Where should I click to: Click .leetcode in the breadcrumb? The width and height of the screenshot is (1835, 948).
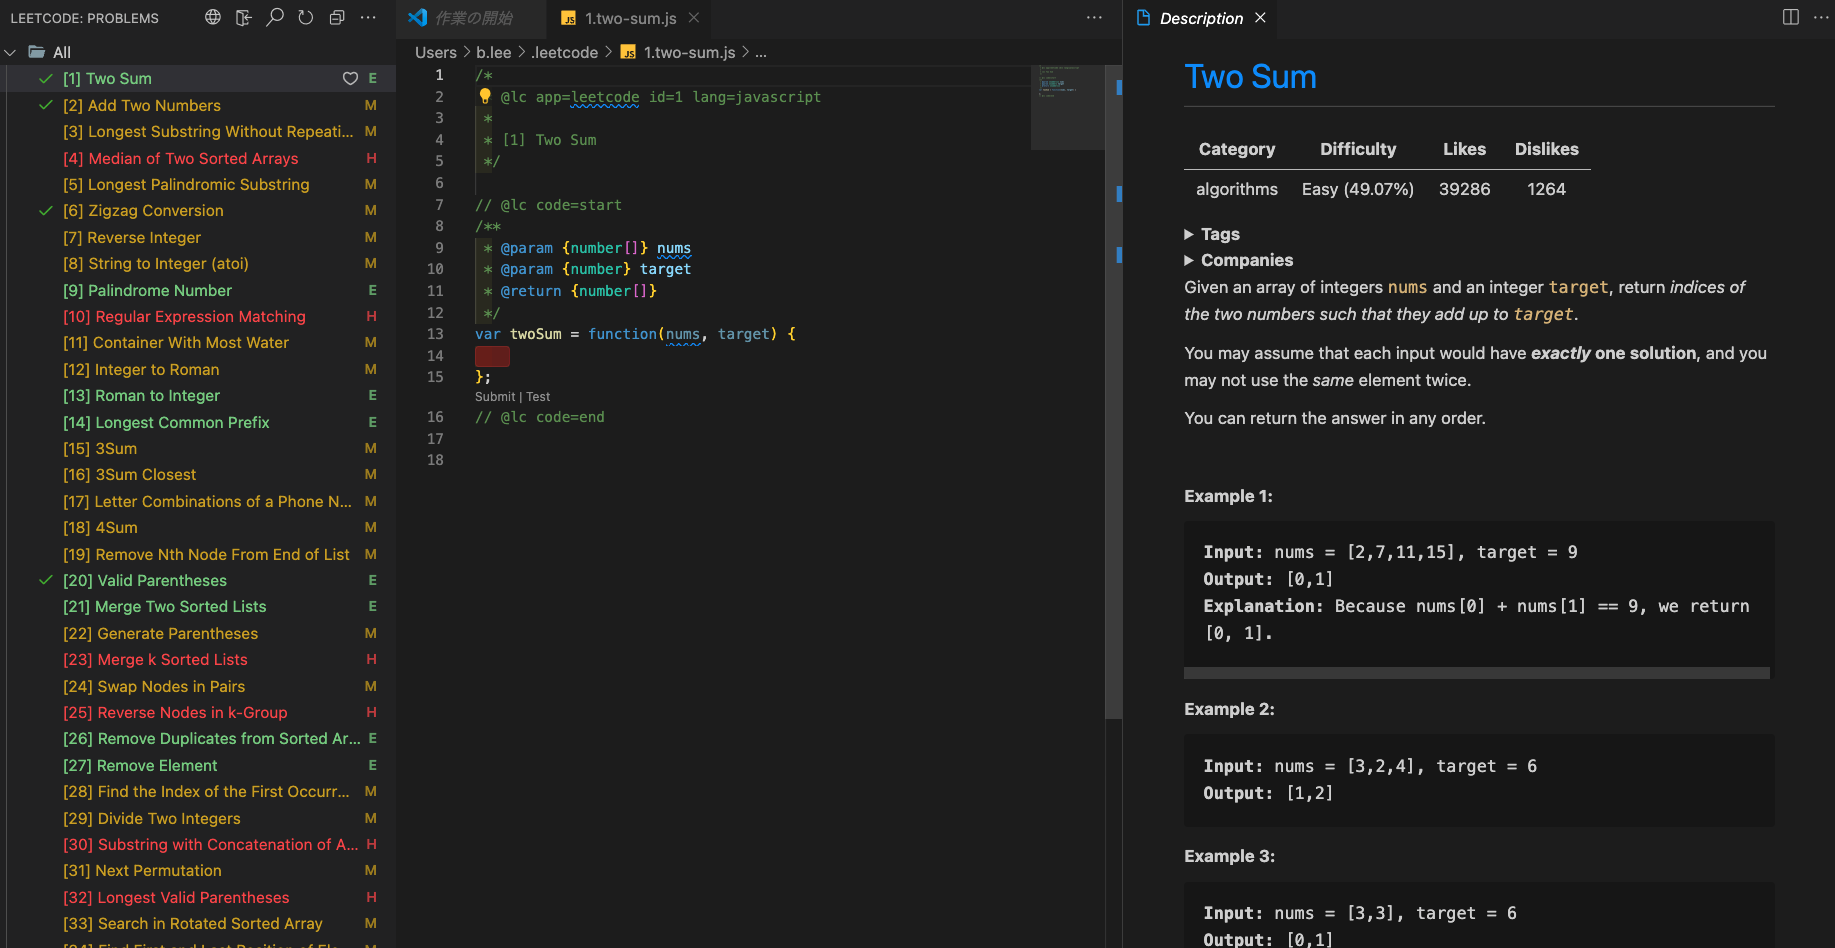point(565,52)
